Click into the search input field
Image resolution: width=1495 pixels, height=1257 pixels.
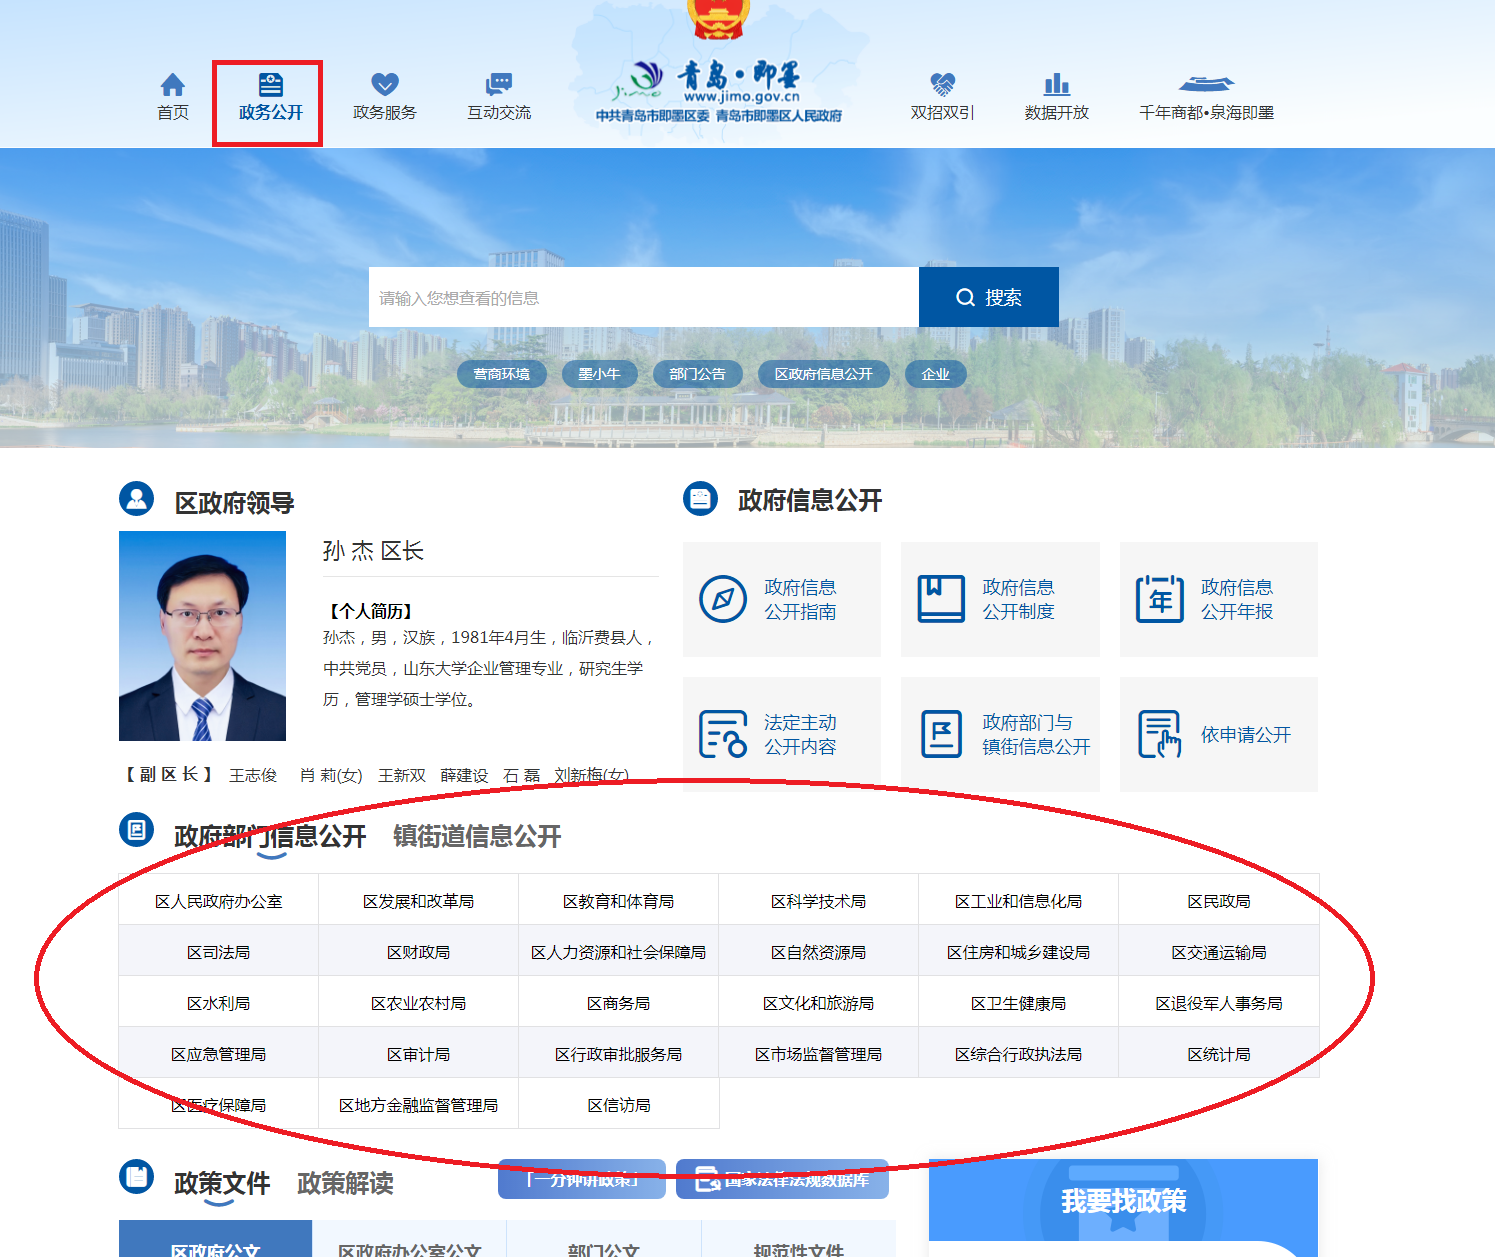[643, 298]
